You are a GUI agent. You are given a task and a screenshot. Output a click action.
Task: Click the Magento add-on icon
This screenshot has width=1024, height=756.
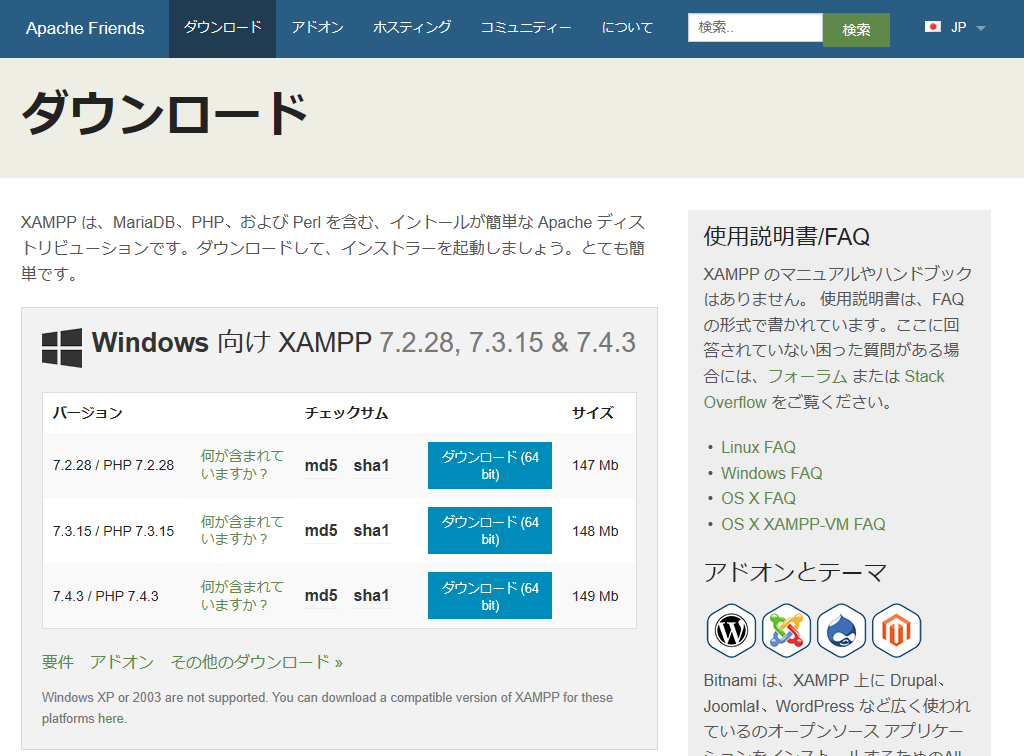click(x=896, y=631)
